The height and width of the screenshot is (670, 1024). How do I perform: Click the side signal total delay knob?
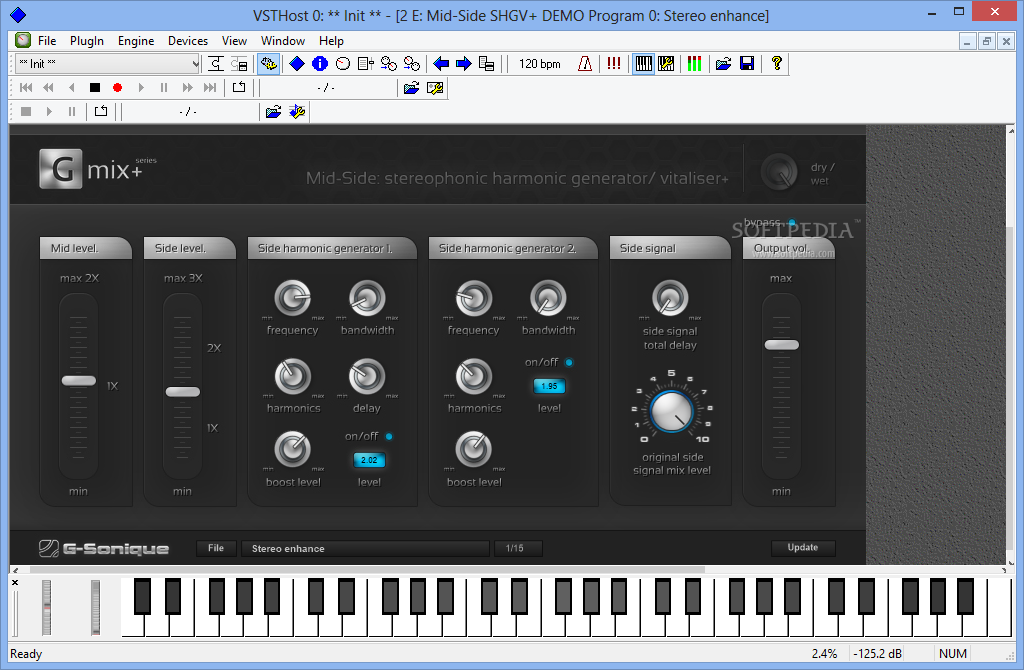tap(670, 298)
